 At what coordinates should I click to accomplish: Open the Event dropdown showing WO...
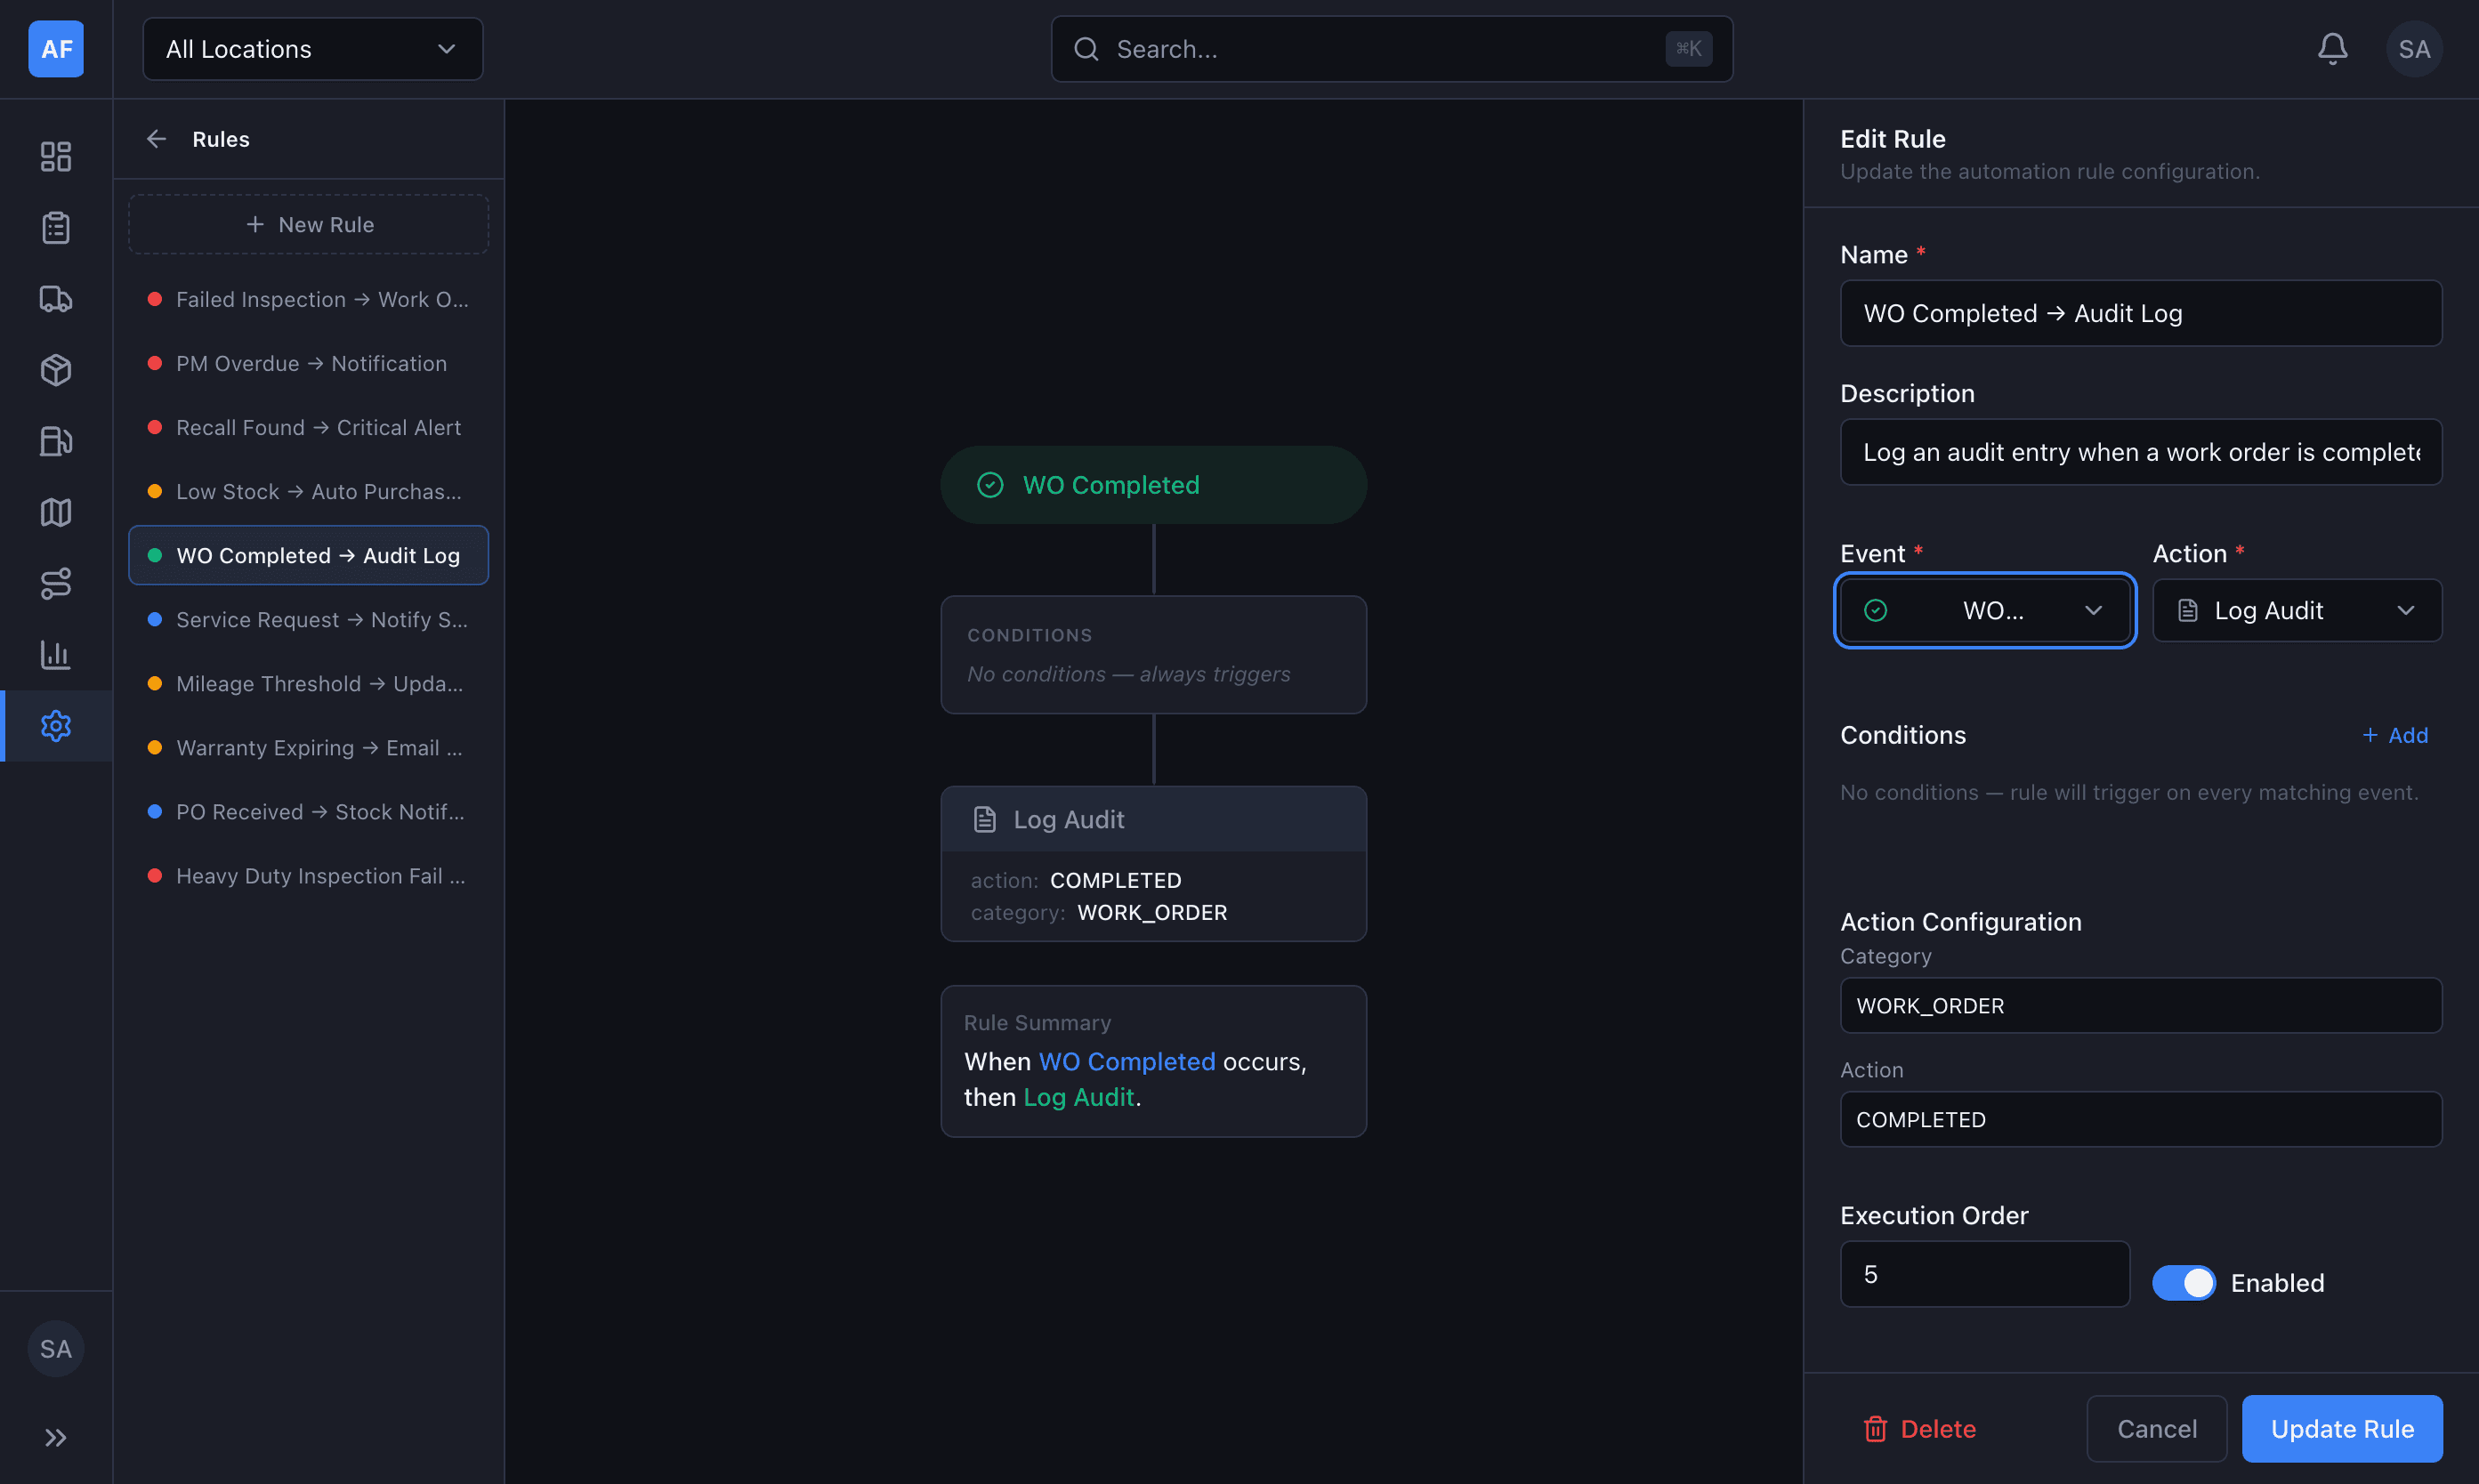pyautogui.click(x=1985, y=610)
